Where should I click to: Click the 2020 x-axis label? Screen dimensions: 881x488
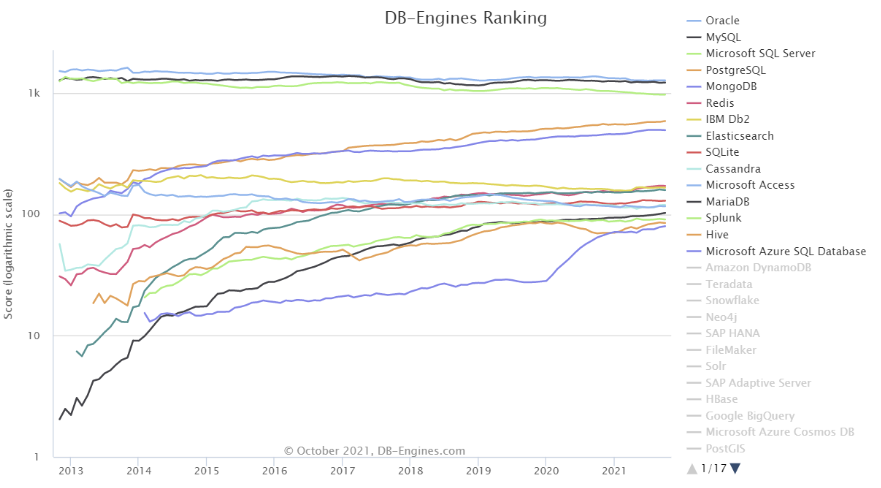click(546, 471)
